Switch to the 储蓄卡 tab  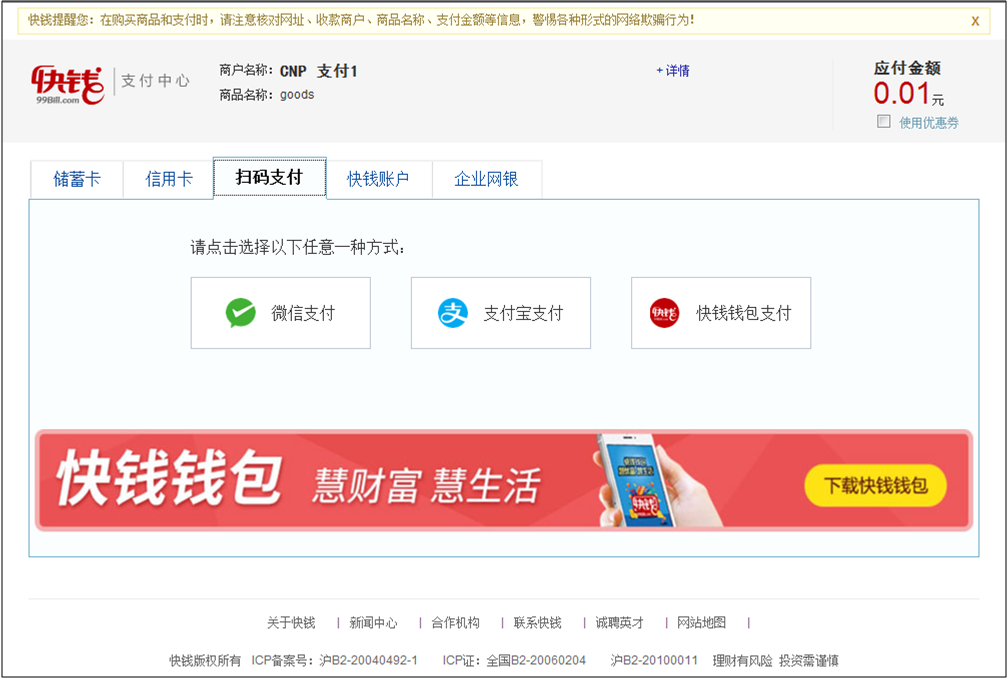pyautogui.click(x=77, y=179)
